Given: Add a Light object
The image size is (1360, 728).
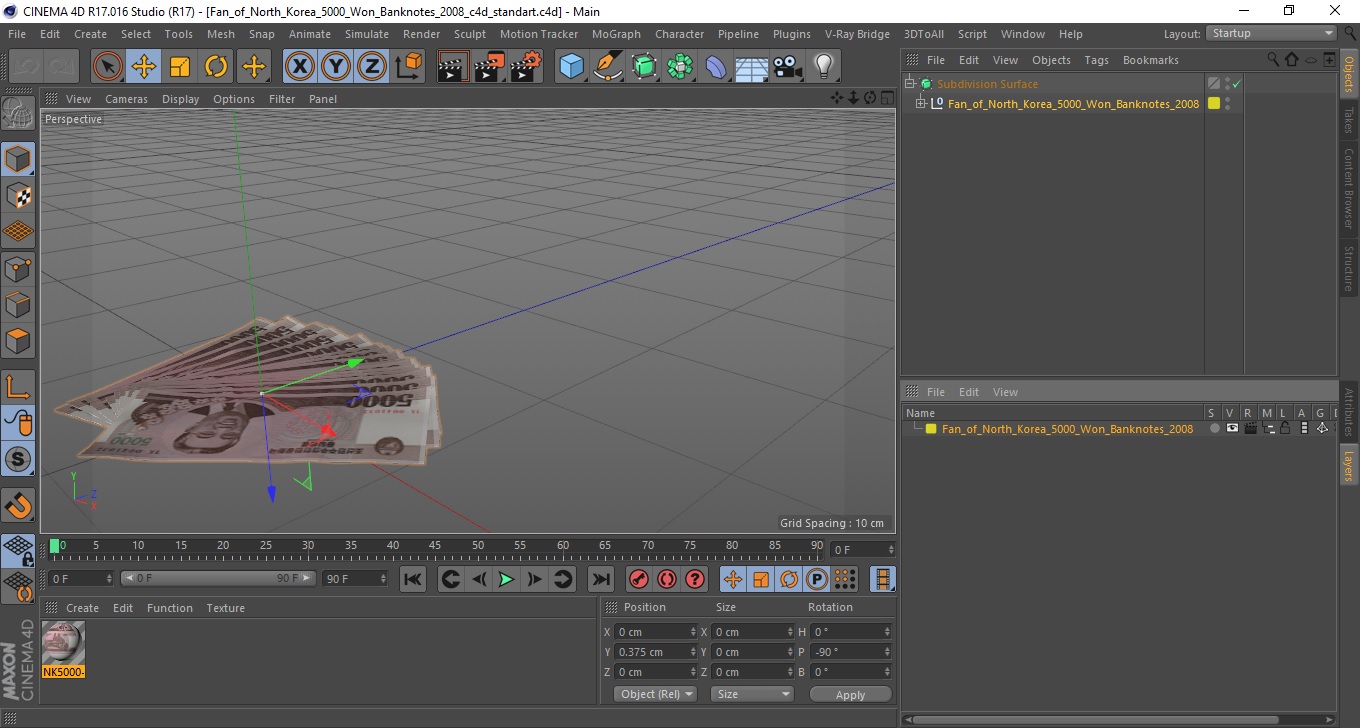Looking at the screenshot, I should [x=823, y=67].
